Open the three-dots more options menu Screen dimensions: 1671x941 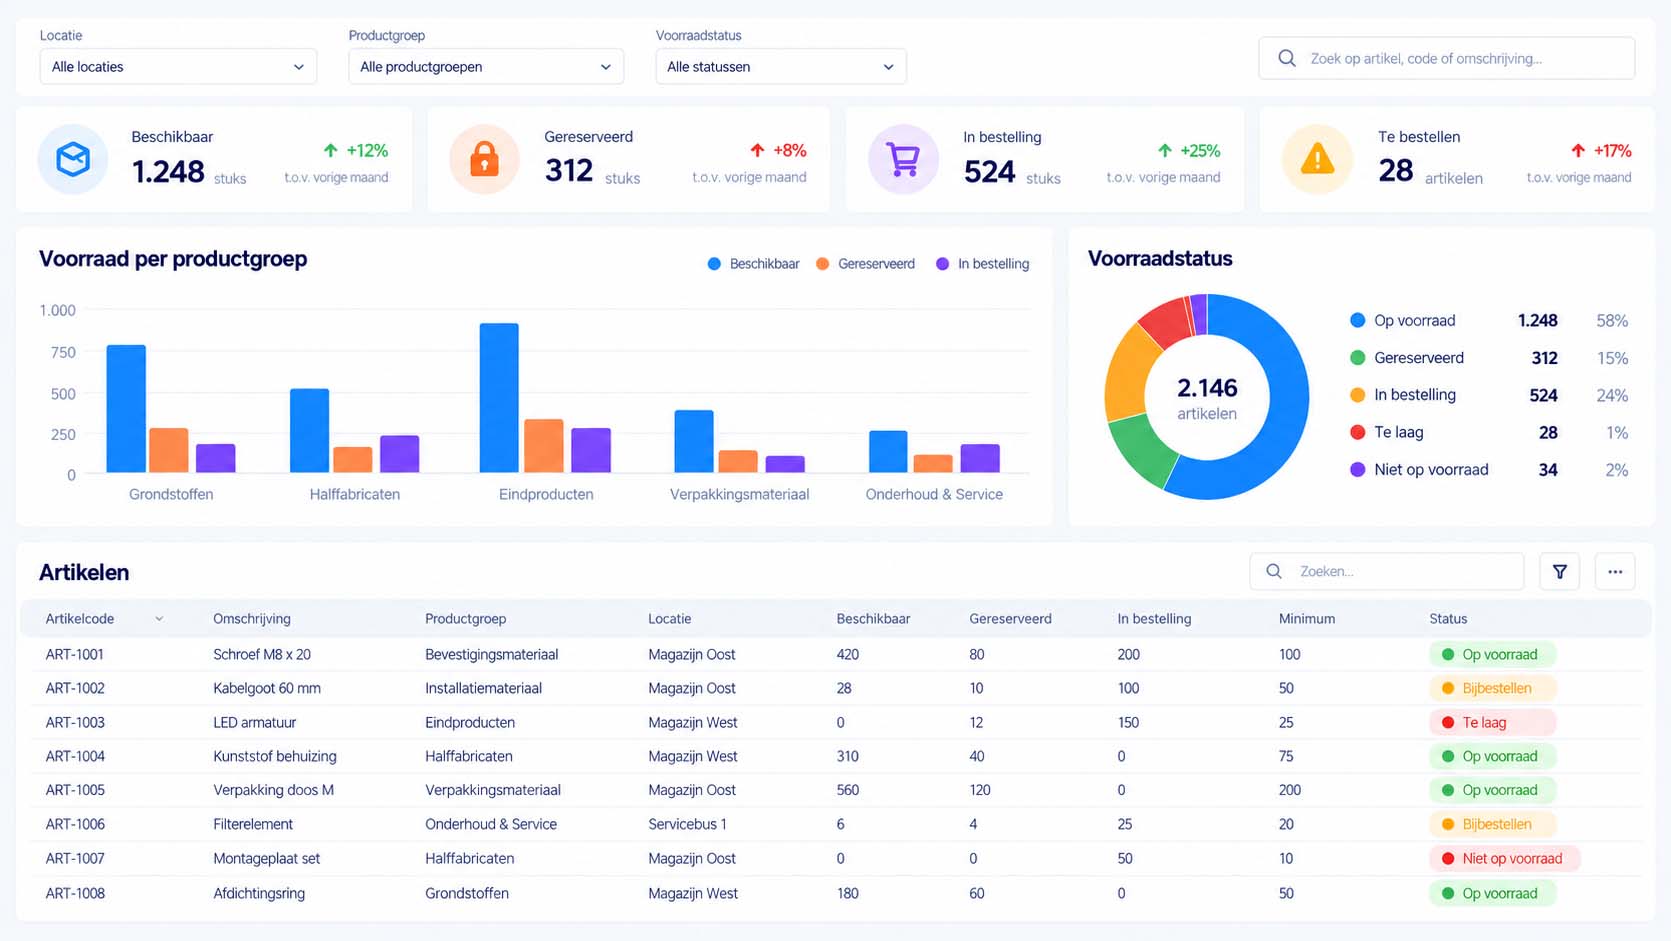point(1615,572)
